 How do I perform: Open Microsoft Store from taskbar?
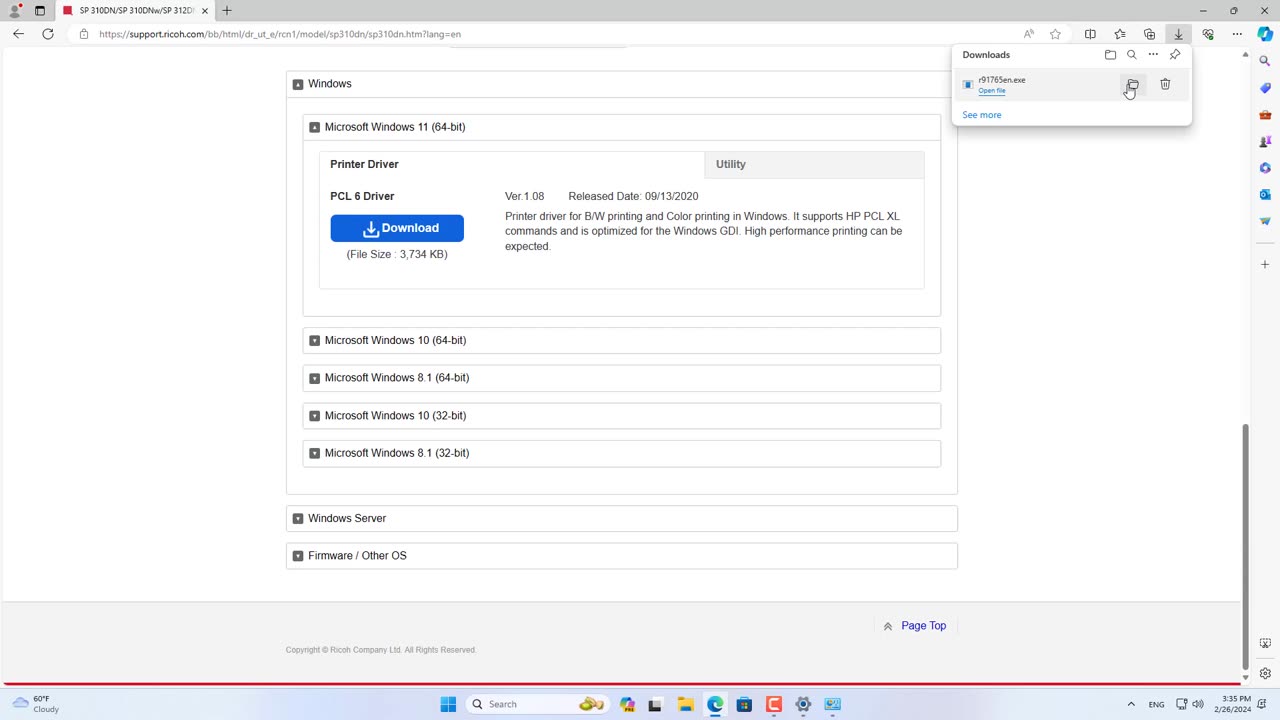pyautogui.click(x=744, y=704)
